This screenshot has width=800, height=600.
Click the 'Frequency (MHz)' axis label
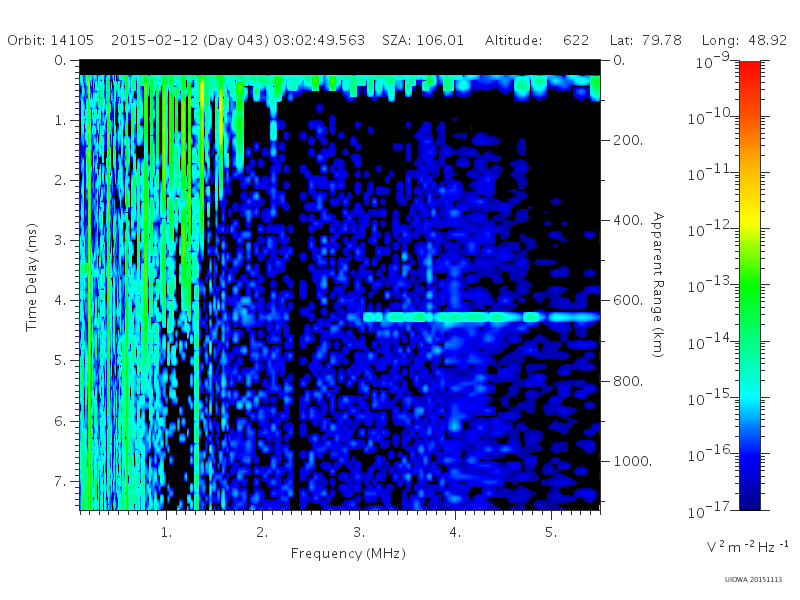[x=348, y=554]
